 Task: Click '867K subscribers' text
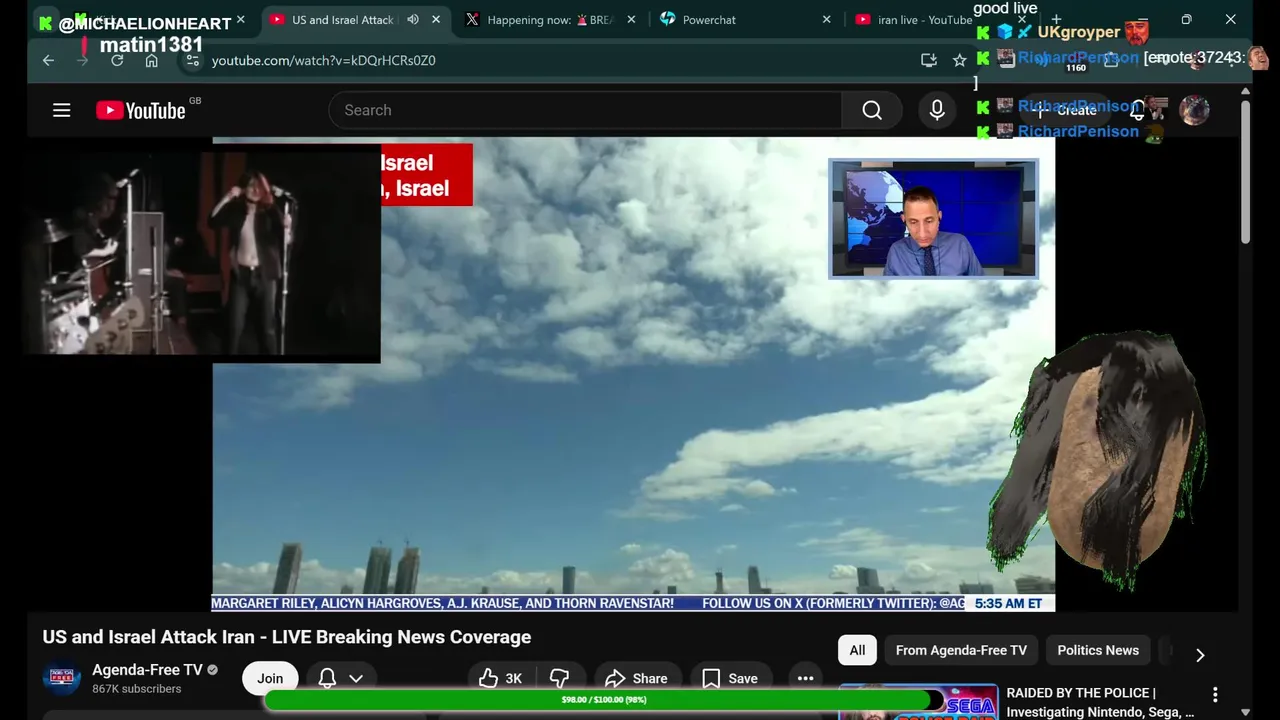click(x=137, y=689)
